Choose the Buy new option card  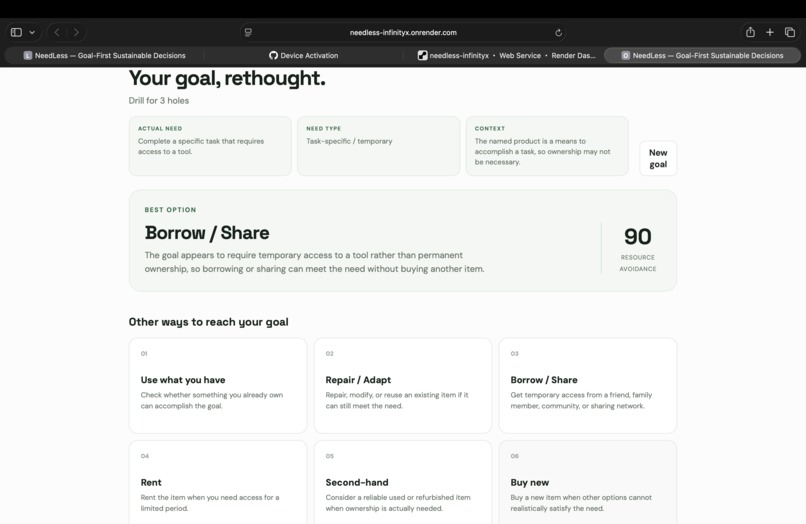coord(588,482)
